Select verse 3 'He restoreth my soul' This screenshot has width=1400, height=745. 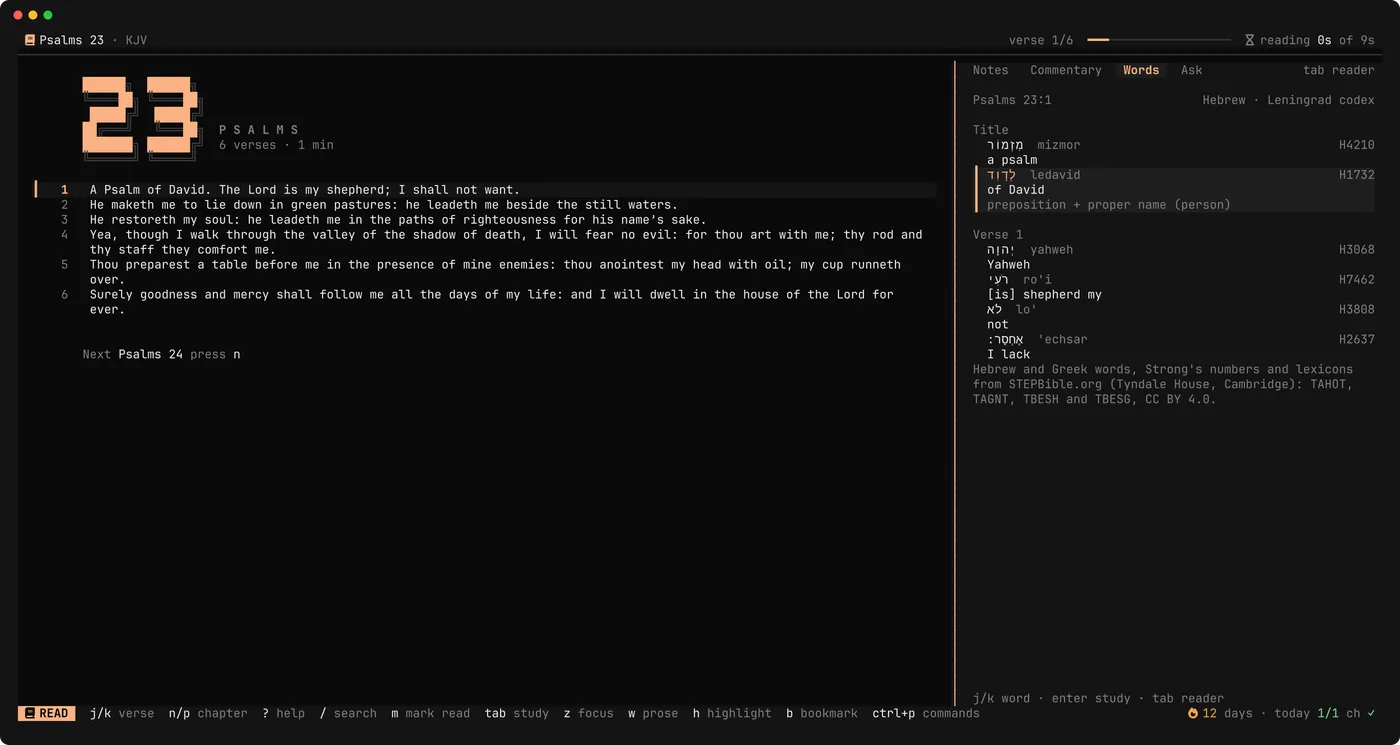click(x=398, y=220)
